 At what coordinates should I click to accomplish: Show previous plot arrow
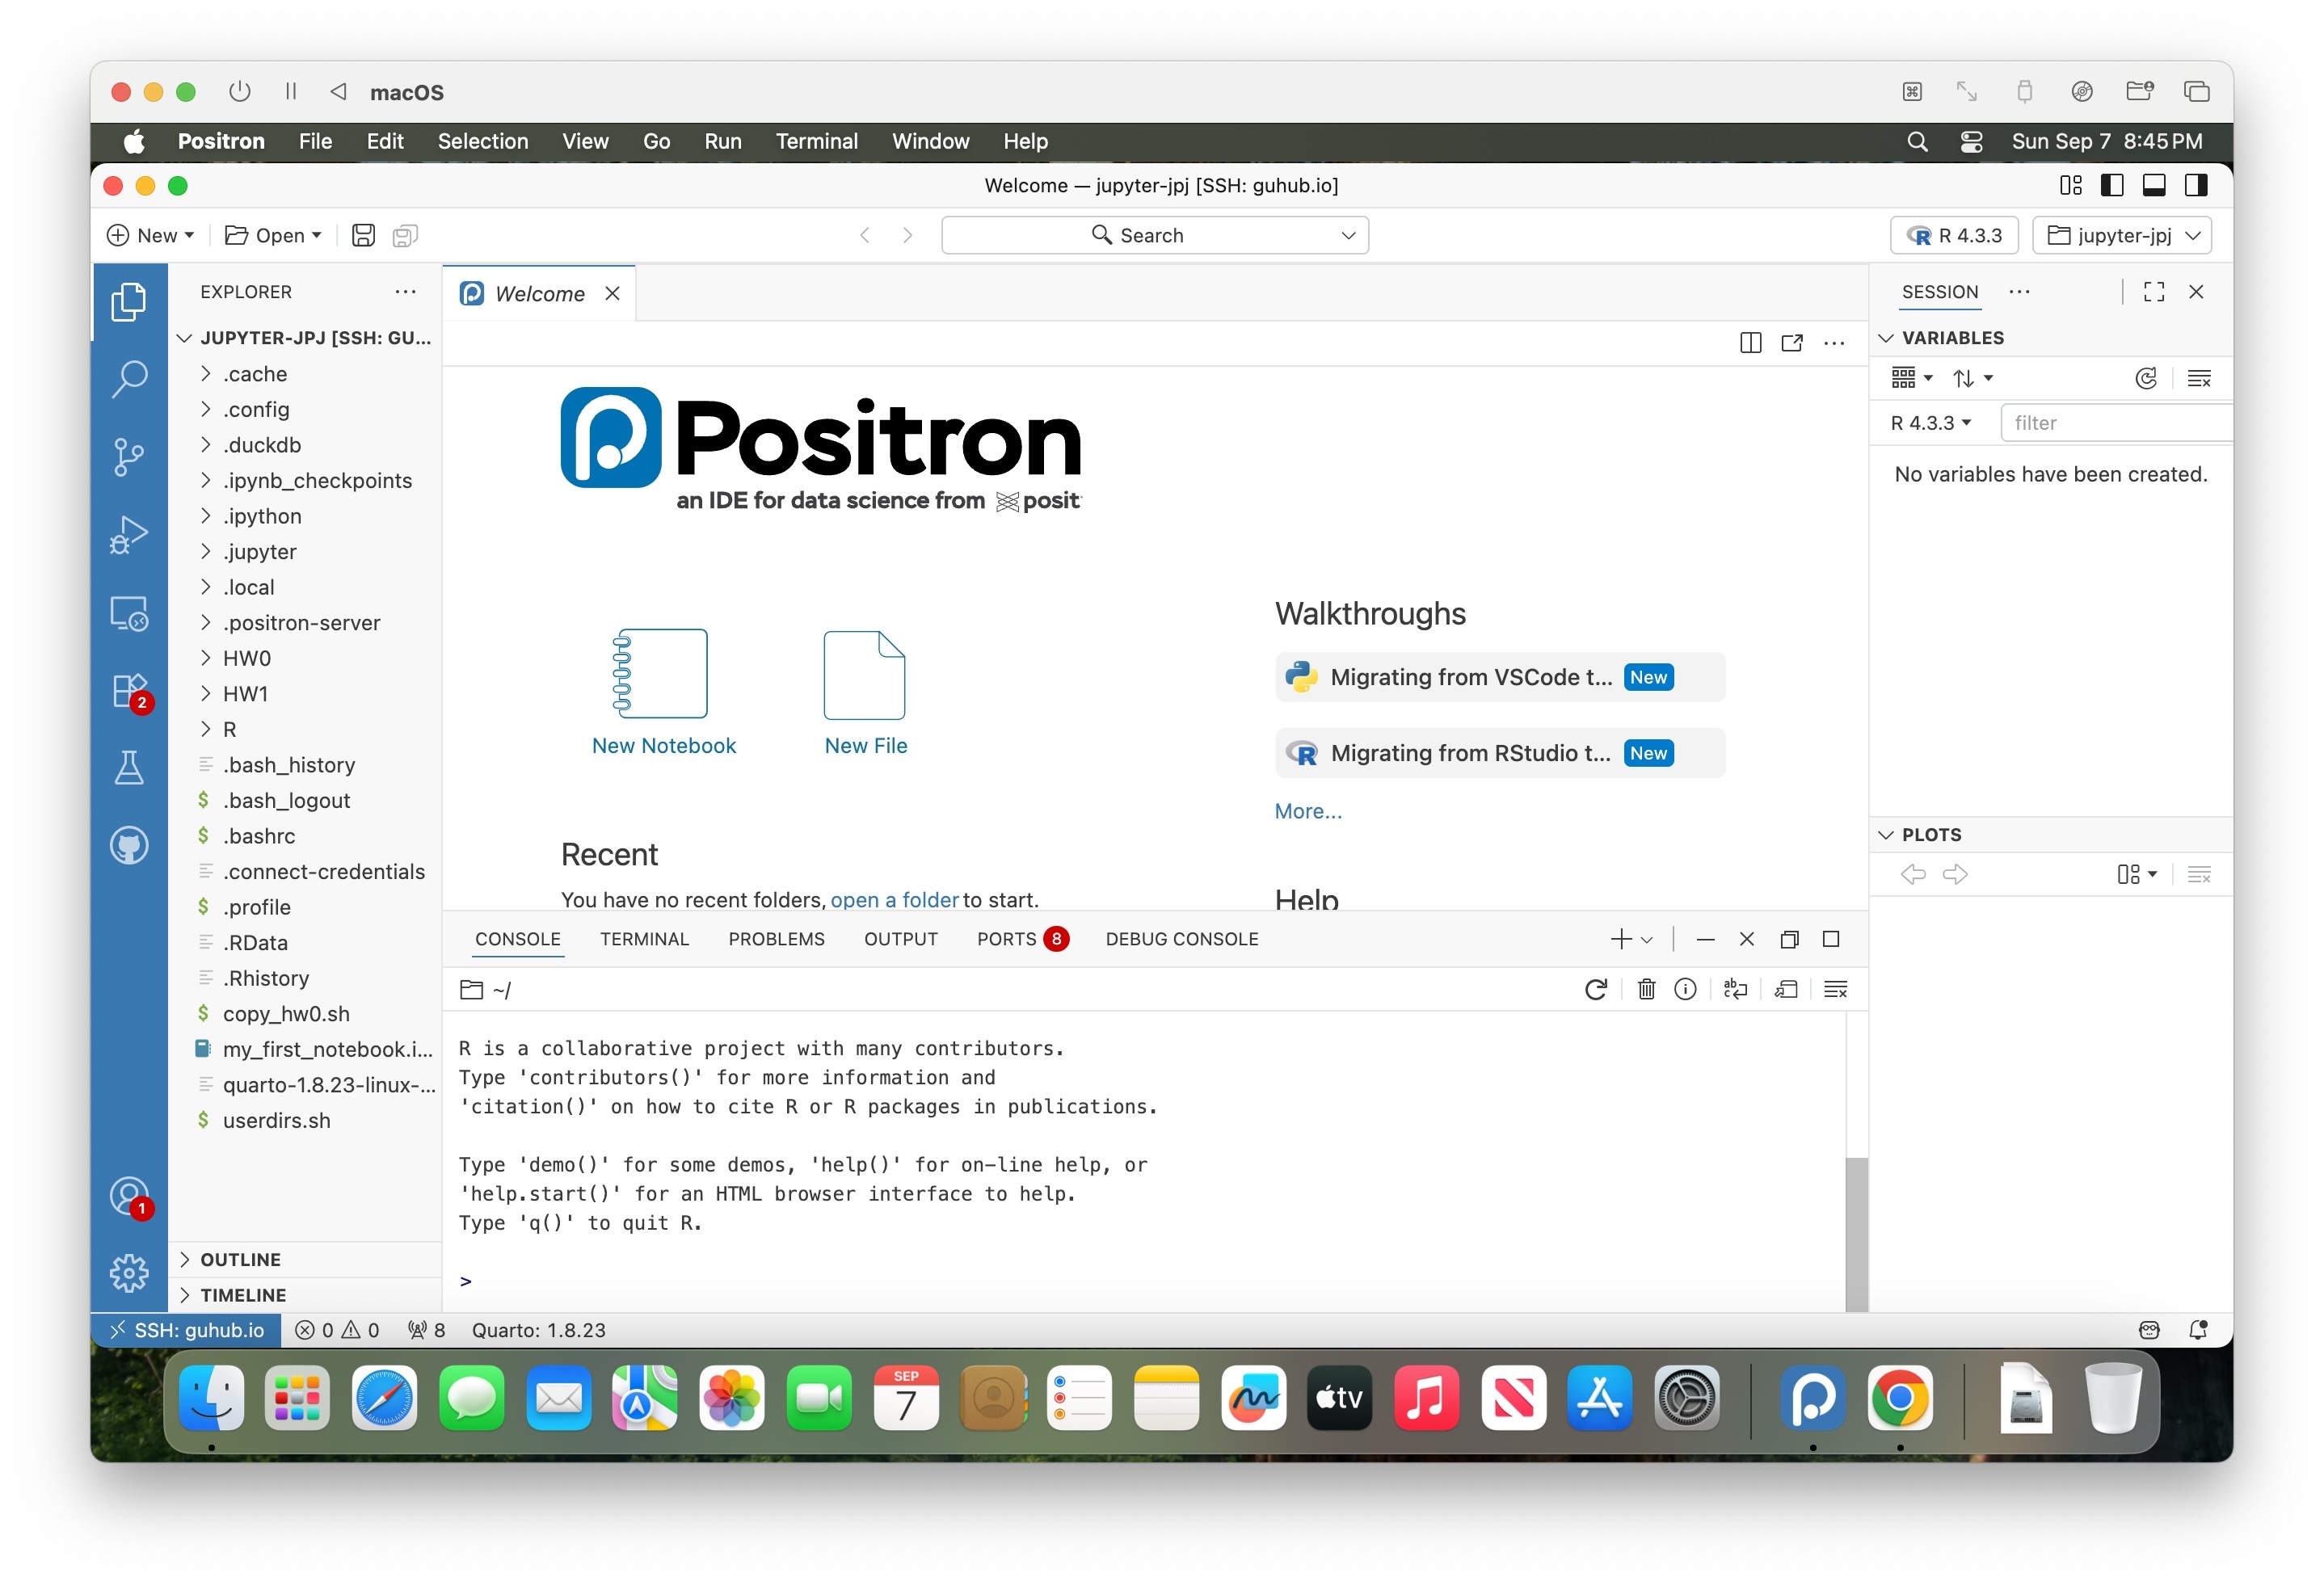click(x=1912, y=874)
